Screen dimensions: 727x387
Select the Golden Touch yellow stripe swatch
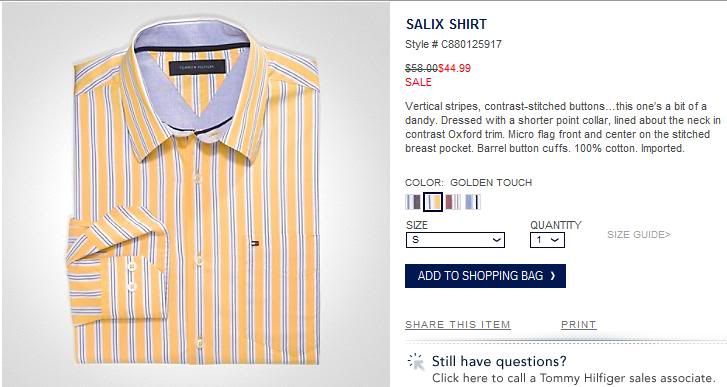433,202
